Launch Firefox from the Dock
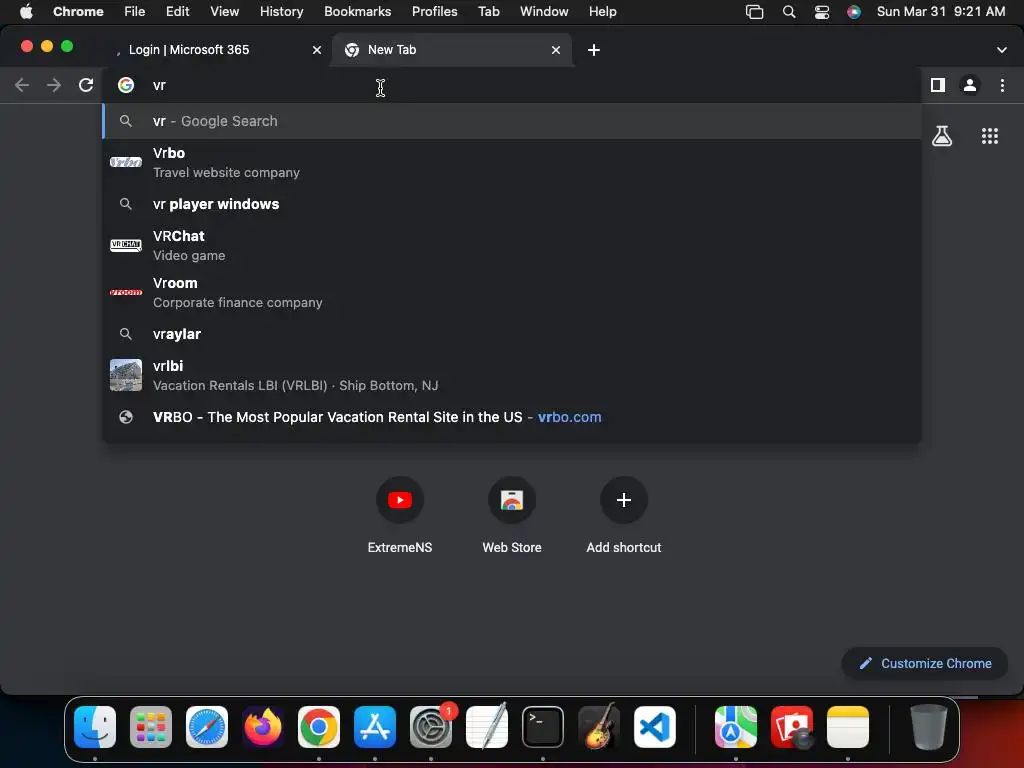This screenshot has width=1024, height=768. [x=263, y=727]
